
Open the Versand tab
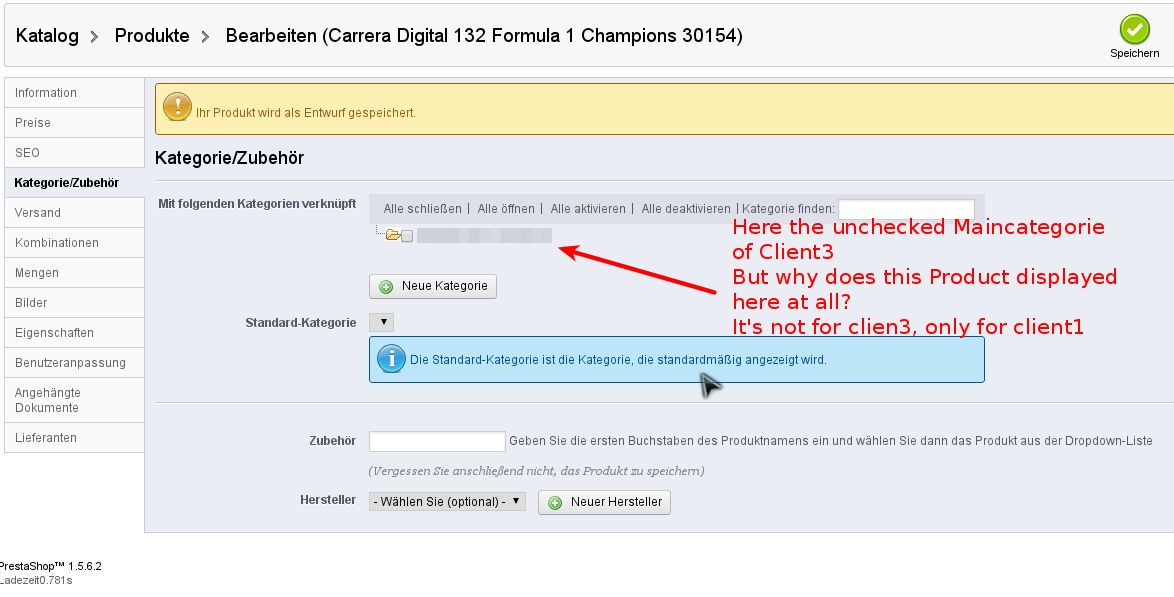coord(74,213)
